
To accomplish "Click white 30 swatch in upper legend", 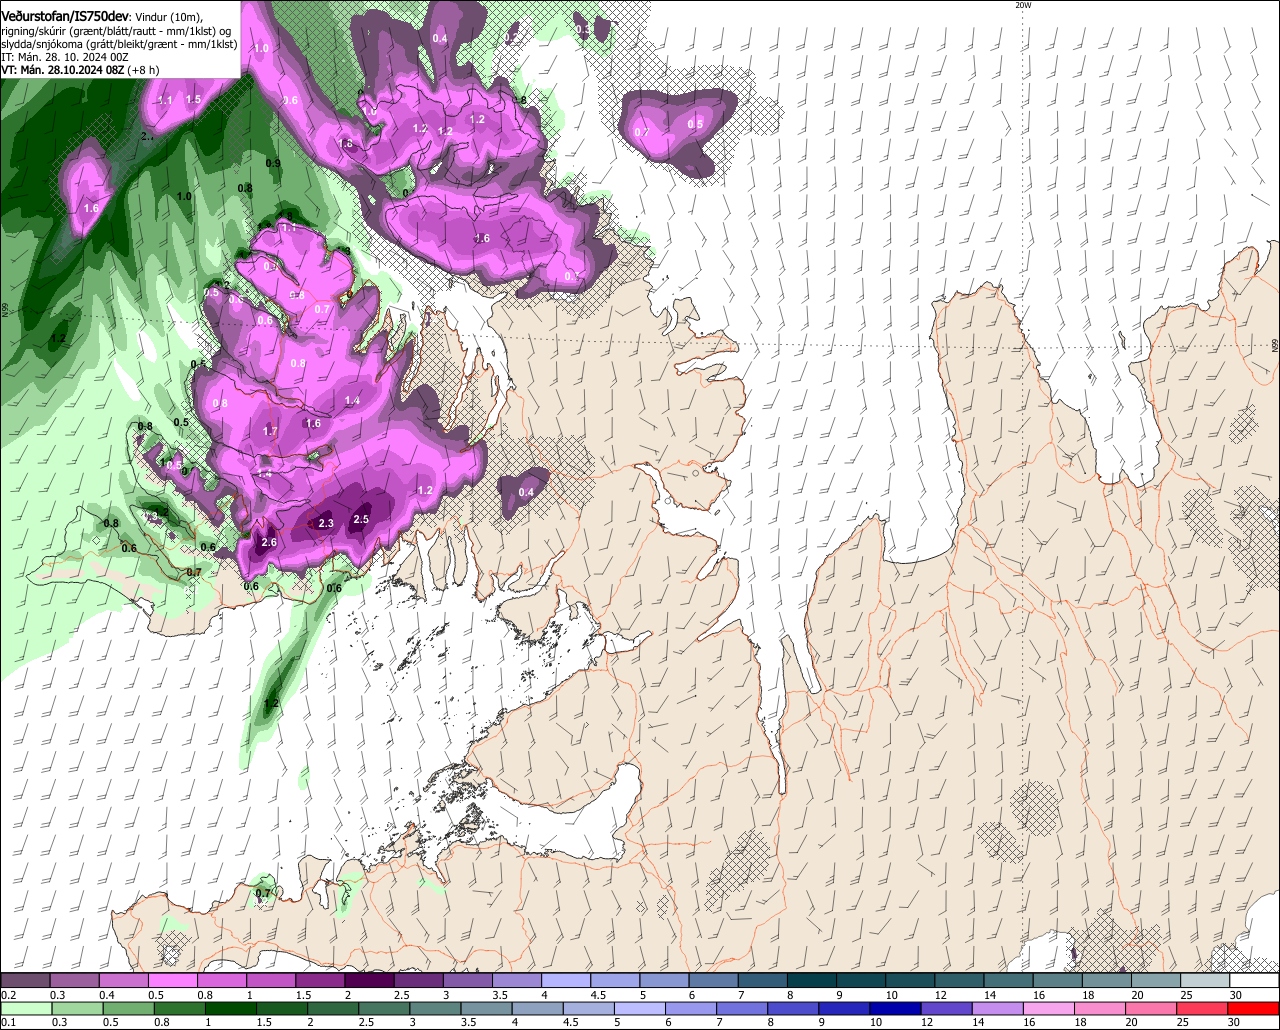I will point(1255,981).
